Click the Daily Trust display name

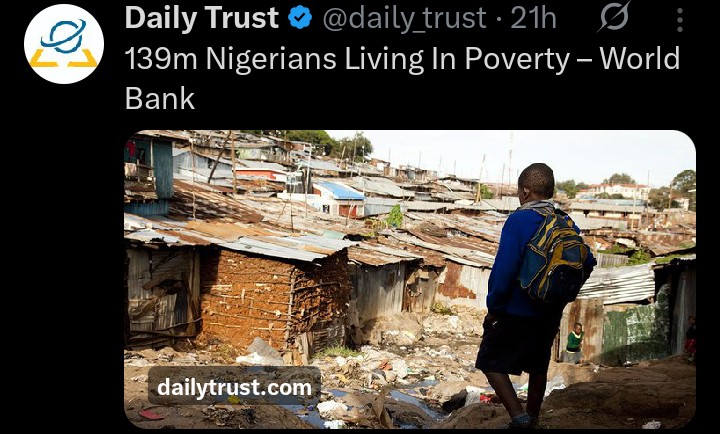[x=202, y=18]
